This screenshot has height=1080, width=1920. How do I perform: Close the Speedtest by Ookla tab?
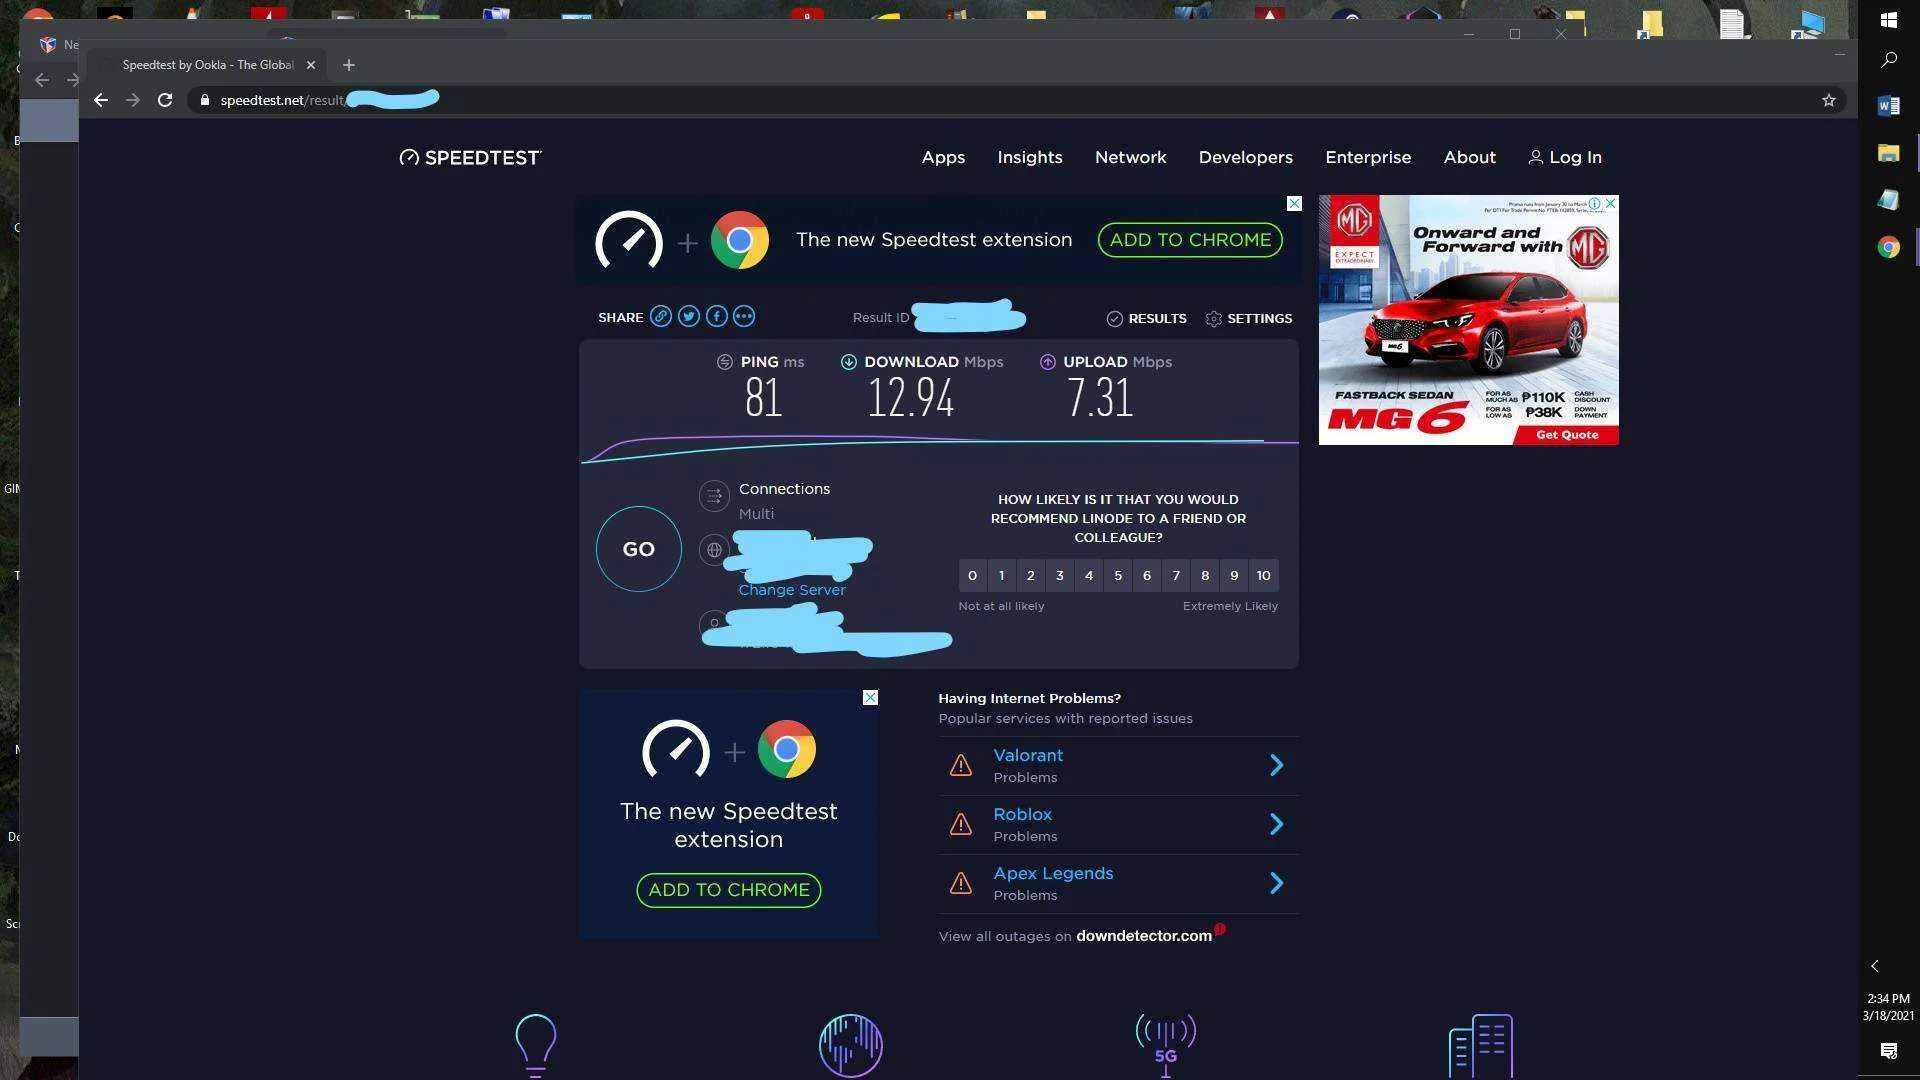click(310, 65)
